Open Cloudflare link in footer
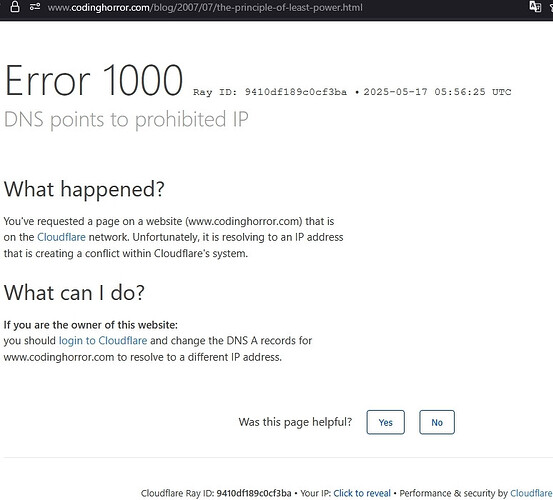This screenshot has height=500, width=553. pos(531,493)
